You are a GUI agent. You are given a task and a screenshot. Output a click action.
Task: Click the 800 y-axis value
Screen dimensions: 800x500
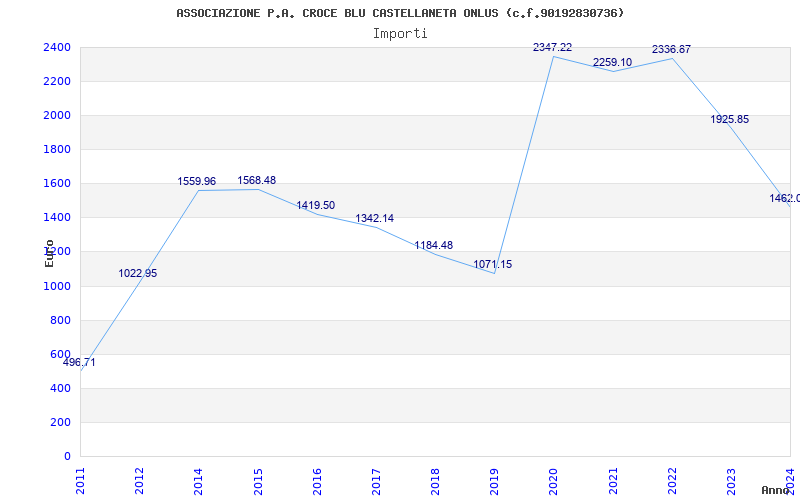61,320
